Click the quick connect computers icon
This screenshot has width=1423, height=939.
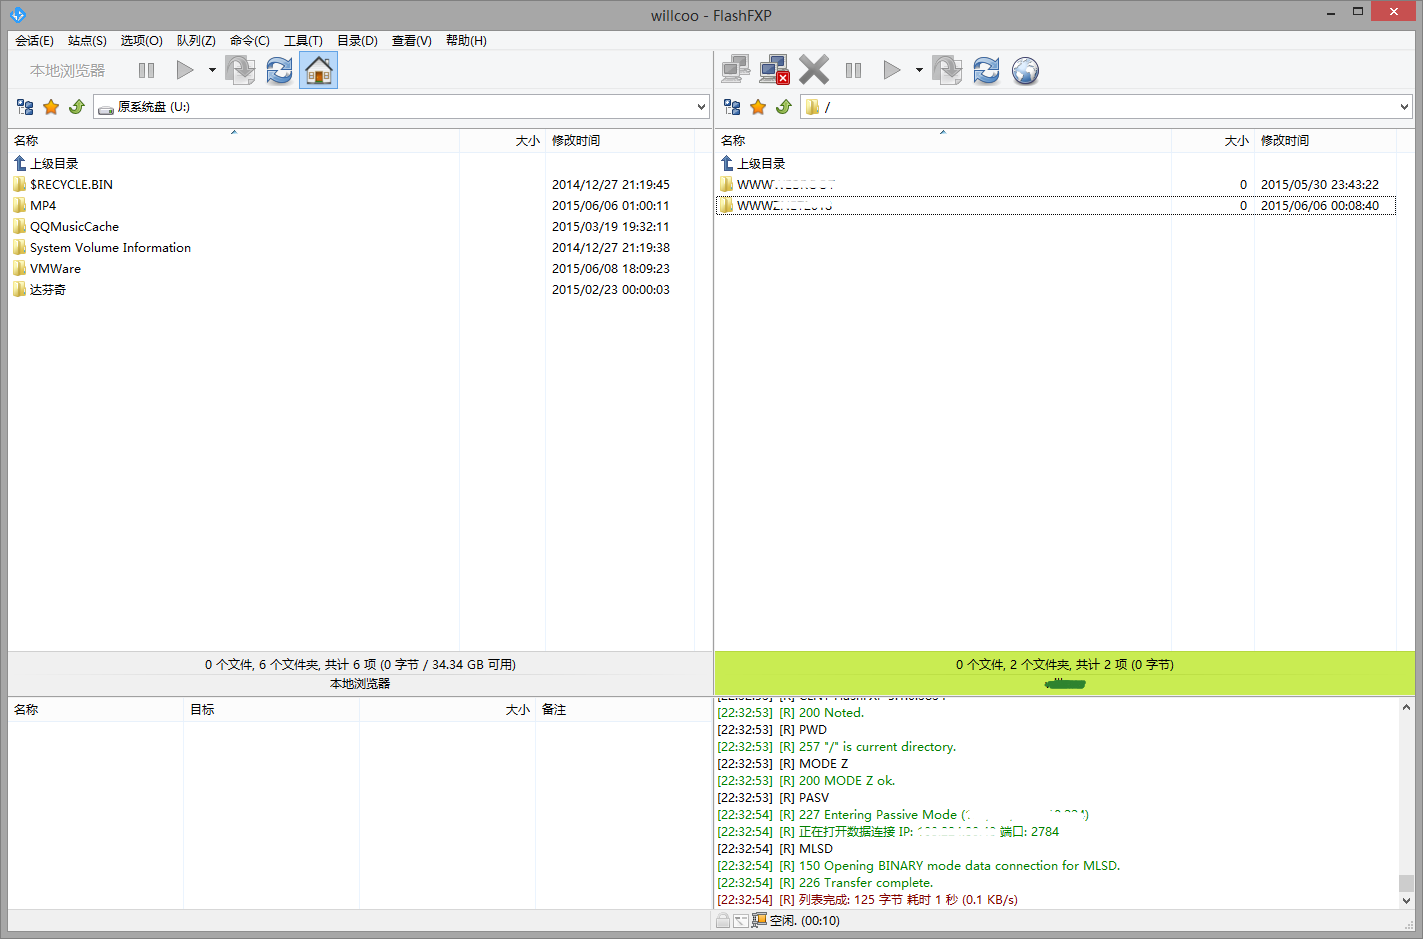coord(735,70)
